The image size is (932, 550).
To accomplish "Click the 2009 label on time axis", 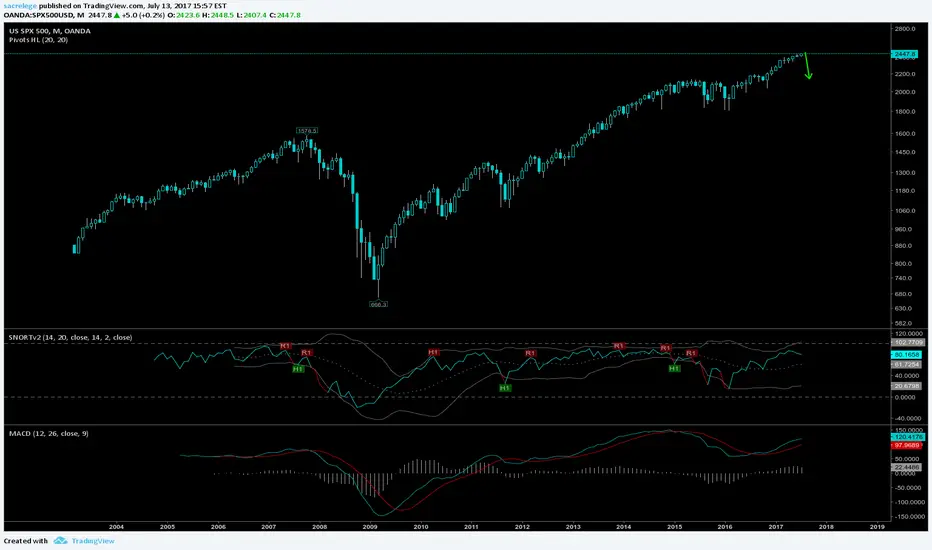I will (x=370, y=527).
